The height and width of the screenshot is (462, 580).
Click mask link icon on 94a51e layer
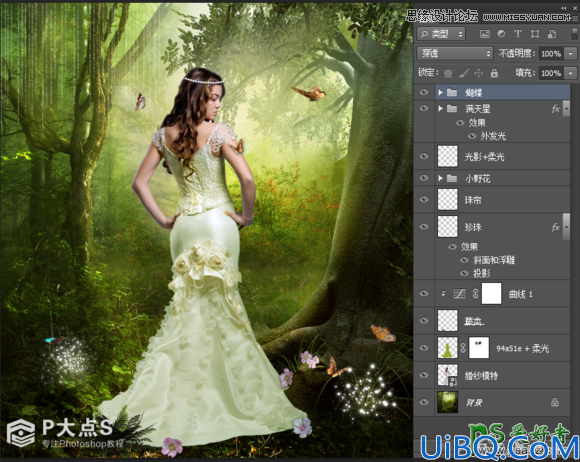(463, 348)
